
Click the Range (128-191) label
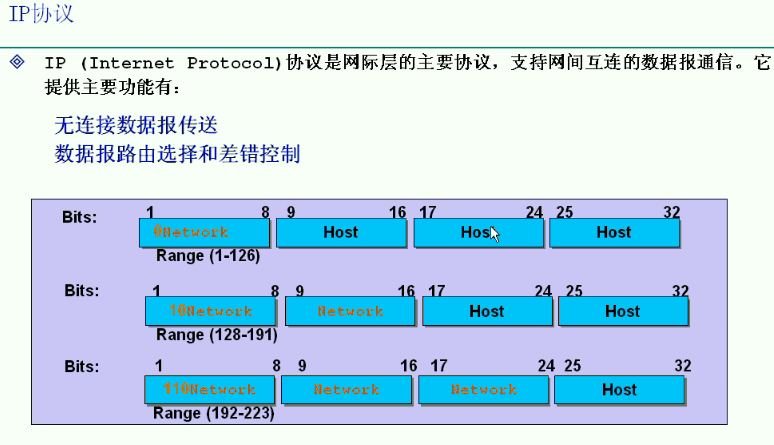217,335
